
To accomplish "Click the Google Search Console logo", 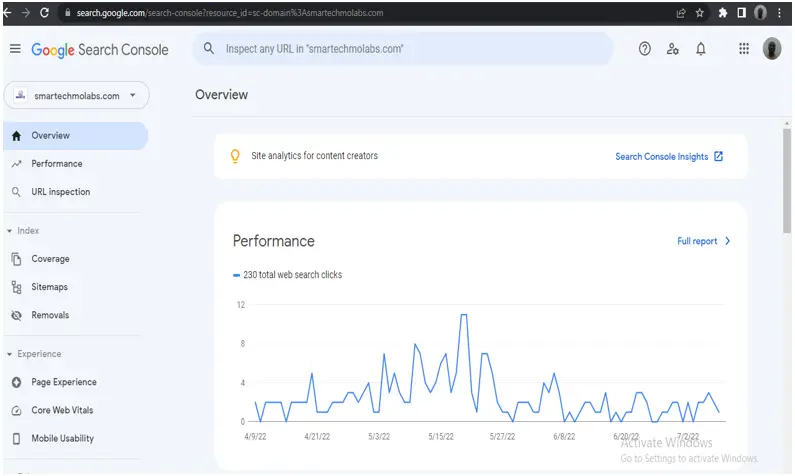I will (100, 50).
